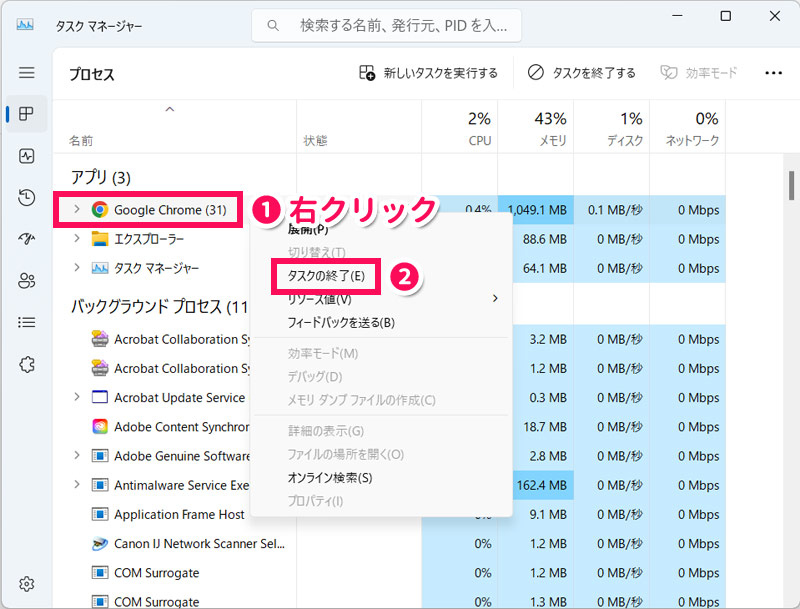Sort by the 状態 column header
This screenshot has width=800, height=609.
tap(359, 128)
